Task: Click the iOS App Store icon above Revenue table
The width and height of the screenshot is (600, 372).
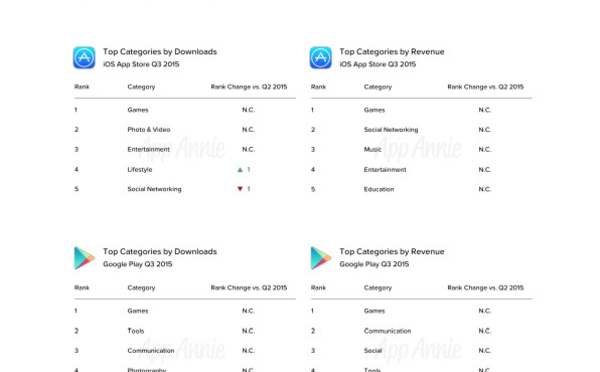Action: (321, 58)
